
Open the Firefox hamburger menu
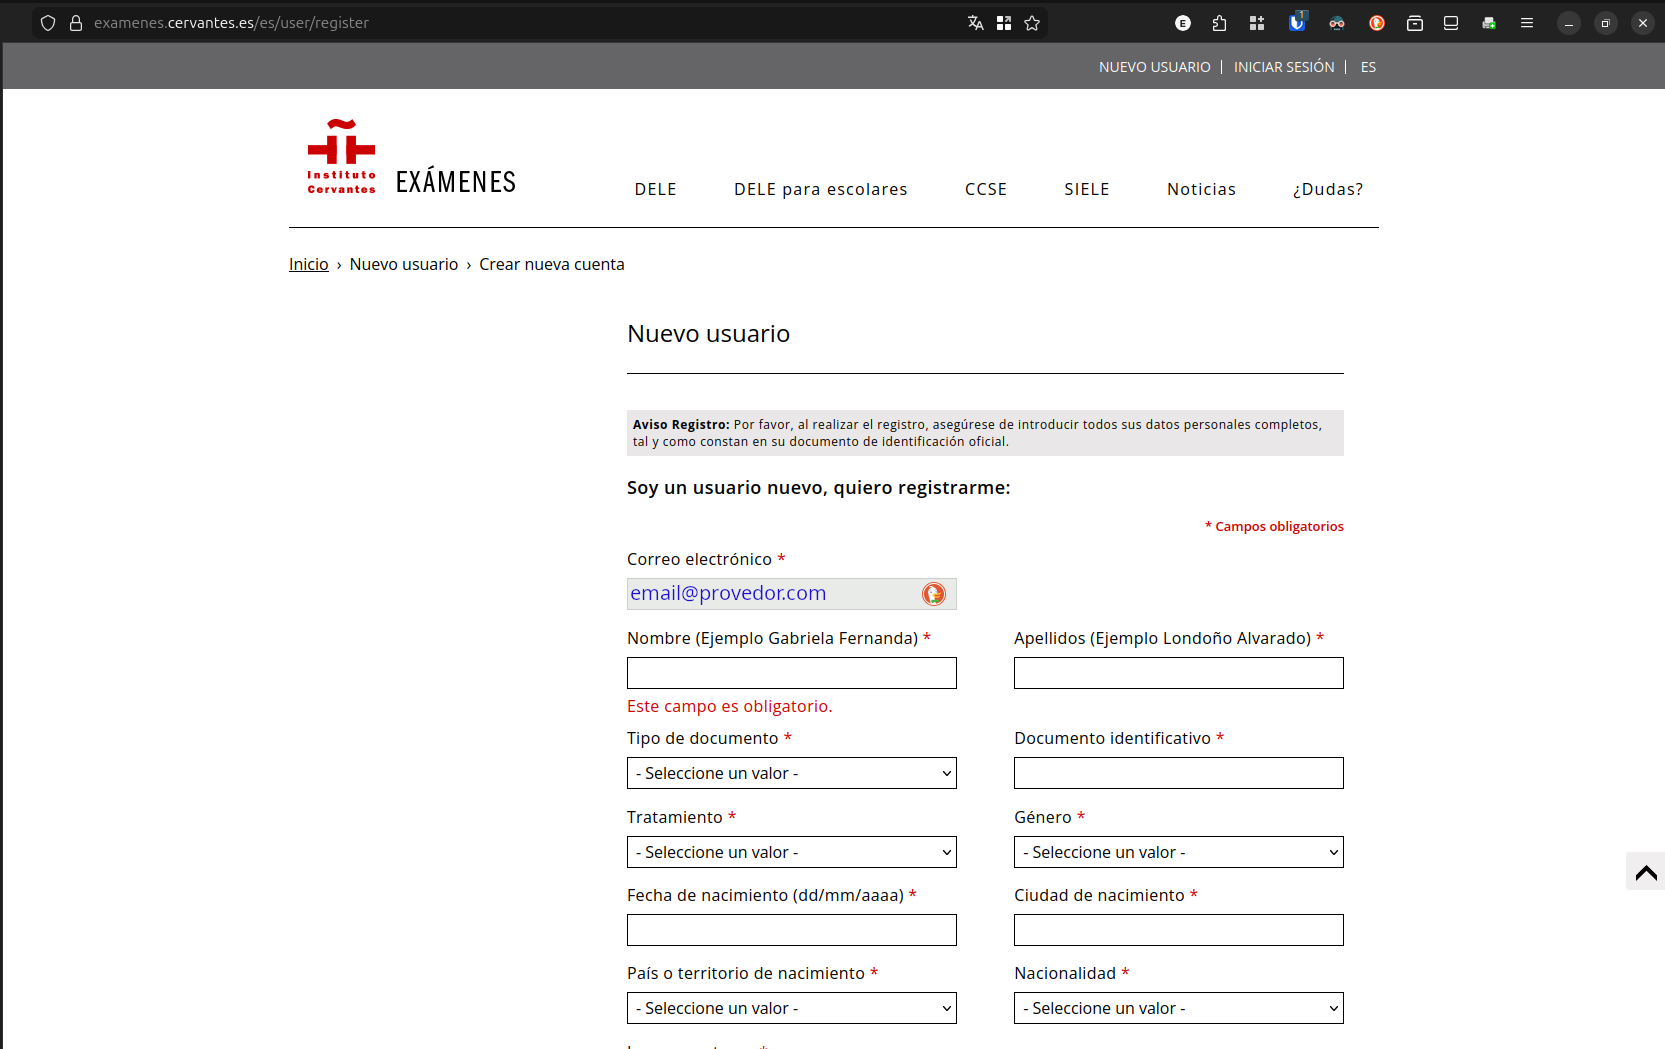point(1526,23)
